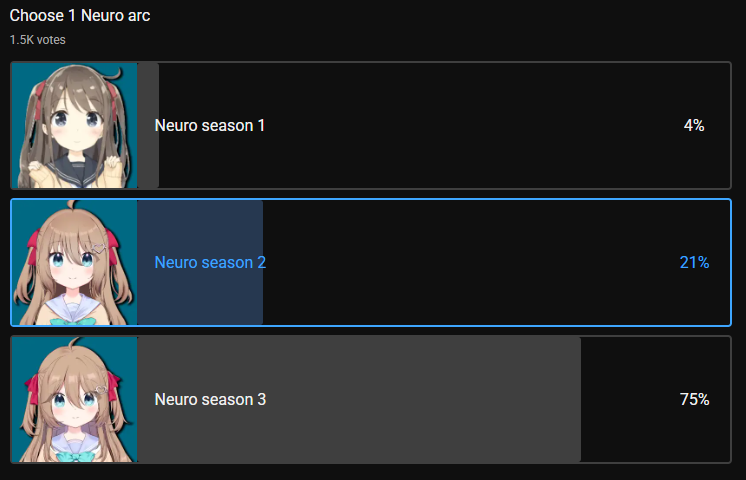Select the Neuro season 2 label text
The image size is (746, 480).
click(210, 263)
